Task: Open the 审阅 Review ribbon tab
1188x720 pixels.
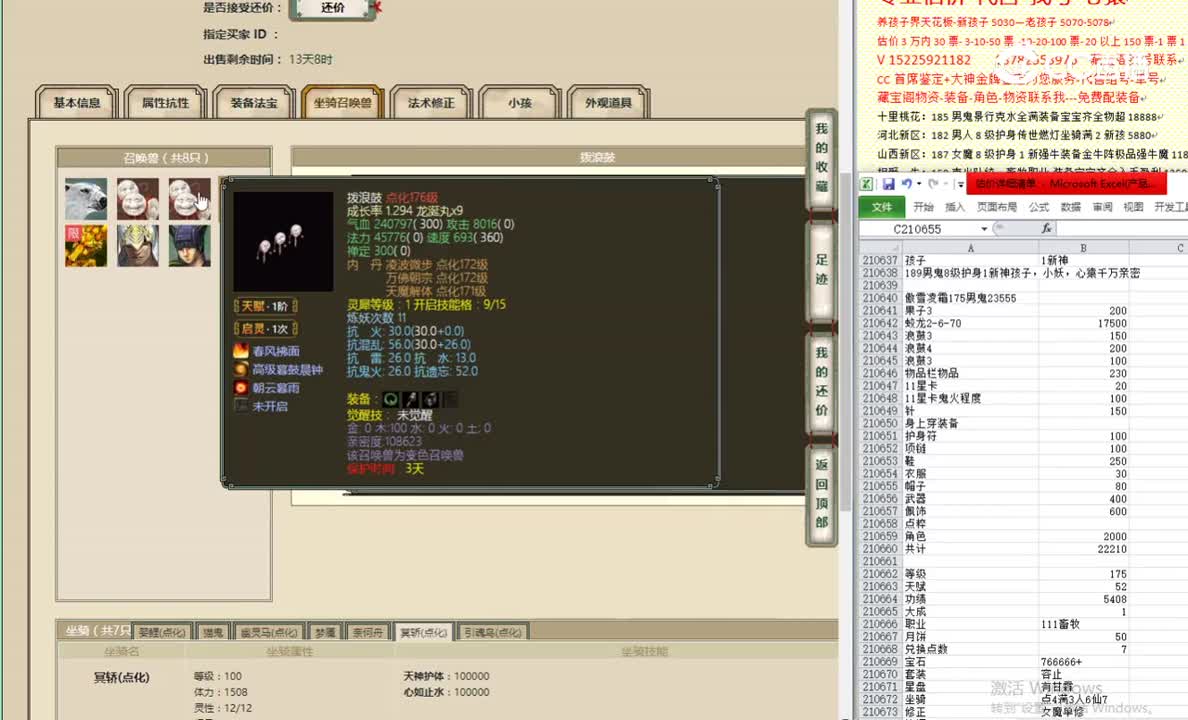Action: coord(1102,207)
